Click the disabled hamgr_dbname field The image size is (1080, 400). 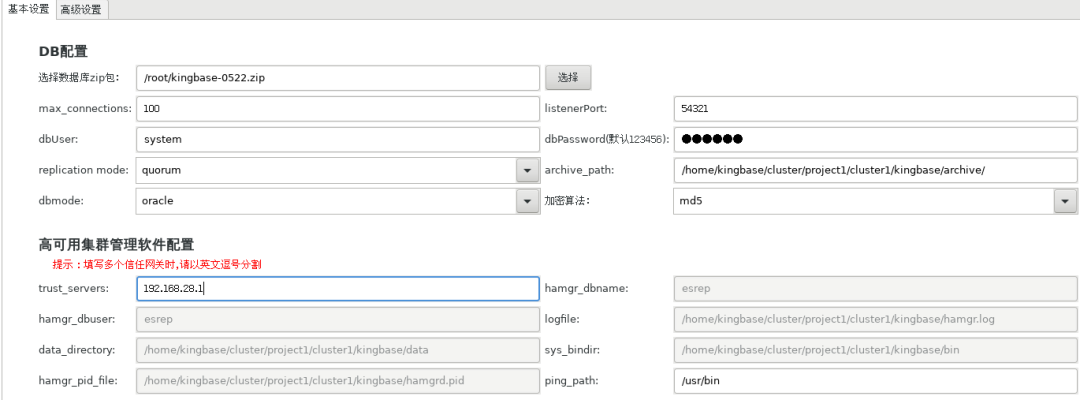tap(875, 288)
